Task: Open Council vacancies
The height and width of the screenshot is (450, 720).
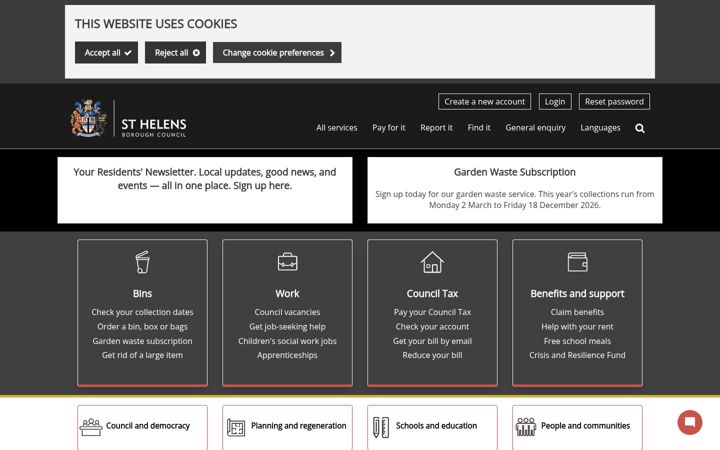Action: pos(287,312)
